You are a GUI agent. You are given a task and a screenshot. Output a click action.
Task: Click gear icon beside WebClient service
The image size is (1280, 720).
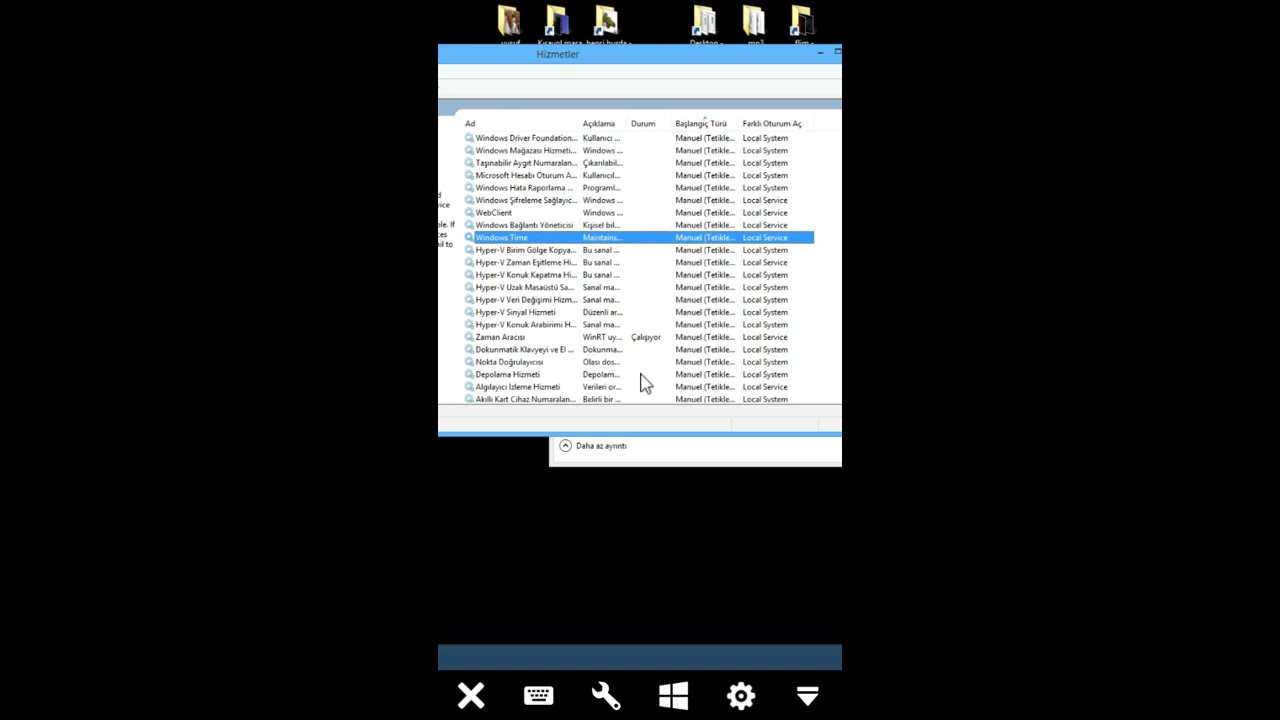click(x=469, y=212)
